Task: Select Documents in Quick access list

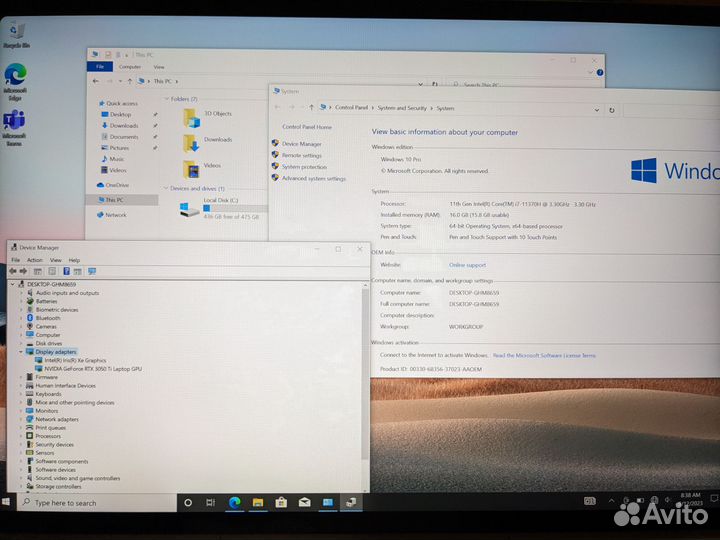Action: pos(124,137)
